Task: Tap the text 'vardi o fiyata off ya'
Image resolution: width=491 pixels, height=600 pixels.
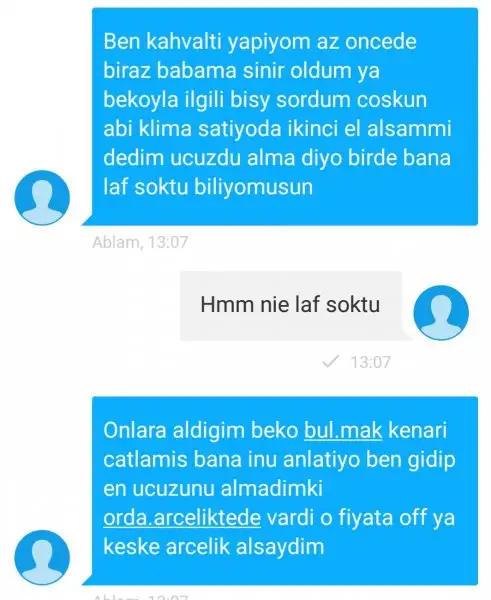Action: pos(361,517)
